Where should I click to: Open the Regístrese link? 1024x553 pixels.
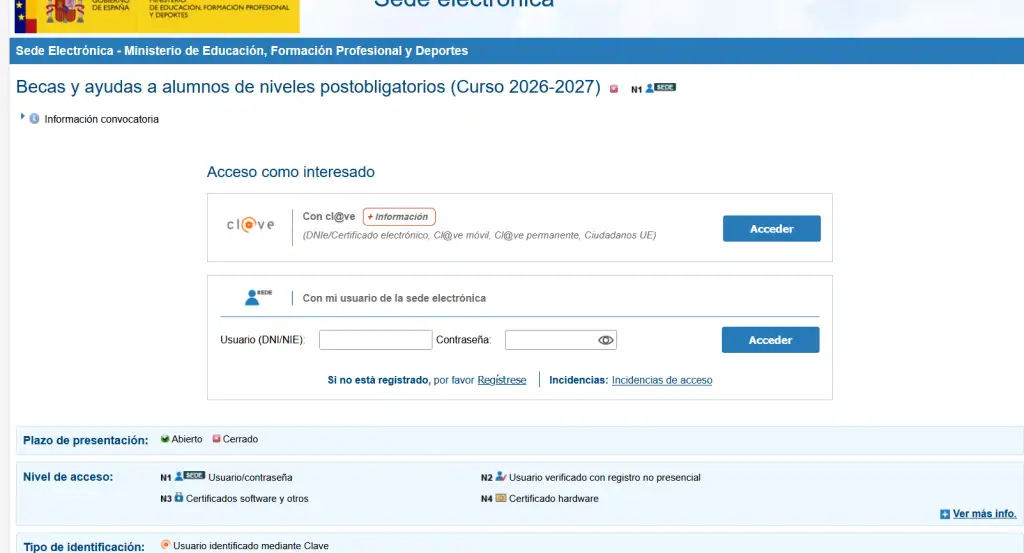point(501,380)
